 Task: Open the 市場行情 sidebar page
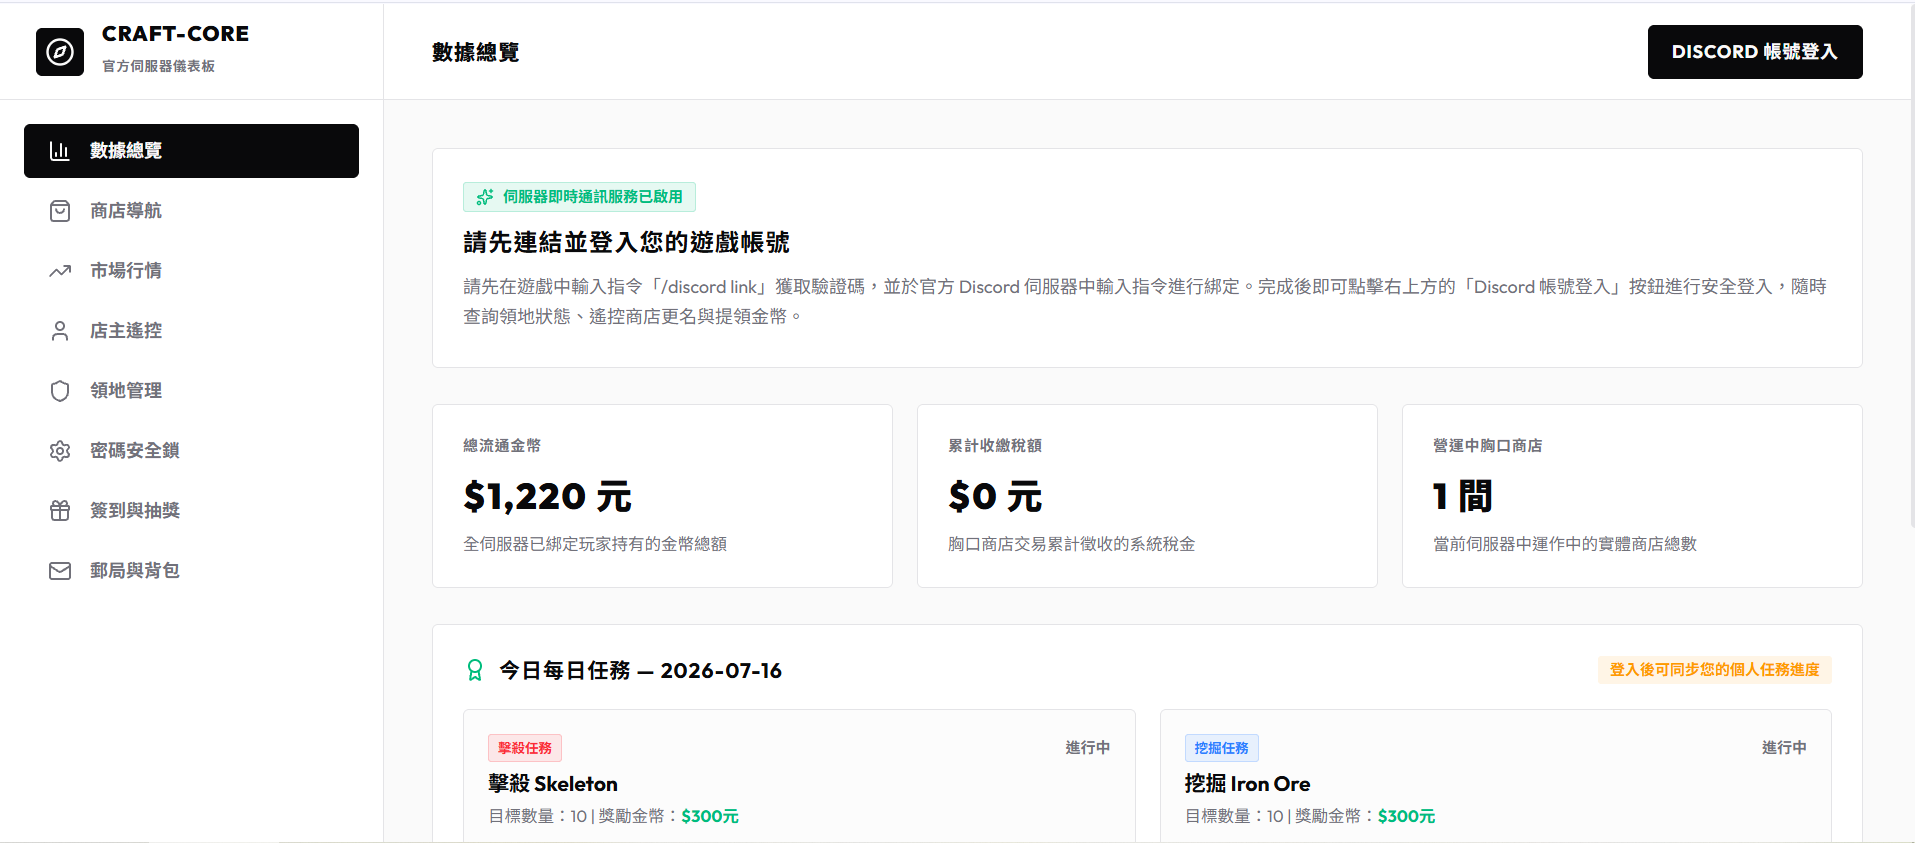[x=191, y=271]
